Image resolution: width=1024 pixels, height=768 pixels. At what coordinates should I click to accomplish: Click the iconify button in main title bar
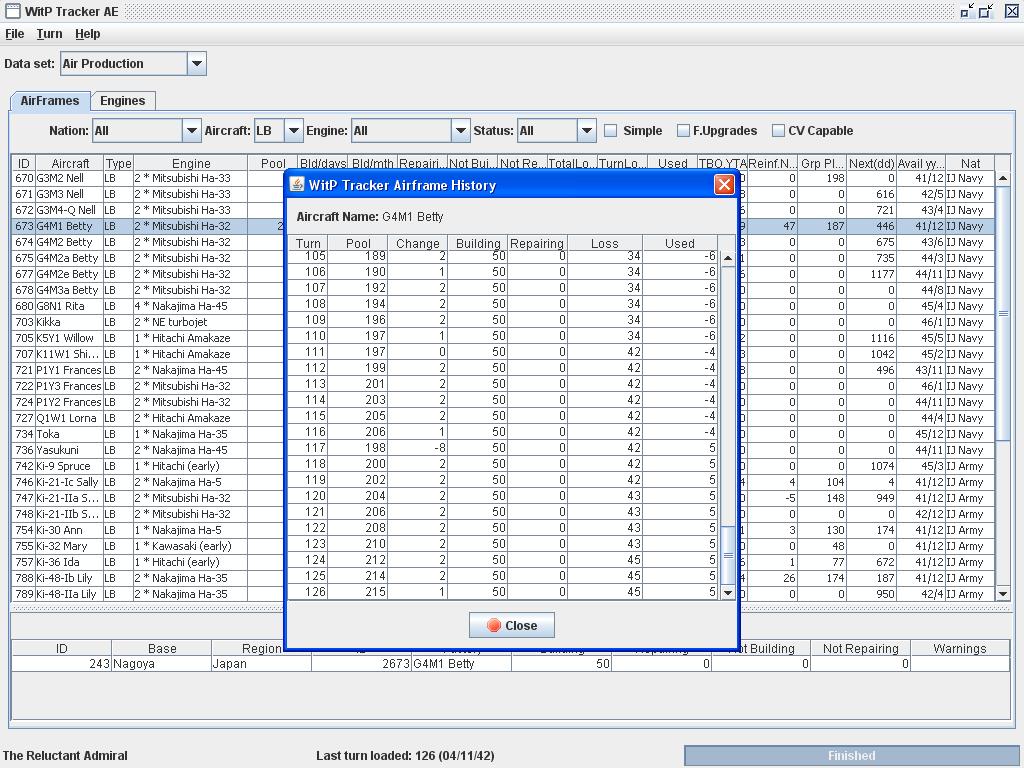click(x=967, y=10)
